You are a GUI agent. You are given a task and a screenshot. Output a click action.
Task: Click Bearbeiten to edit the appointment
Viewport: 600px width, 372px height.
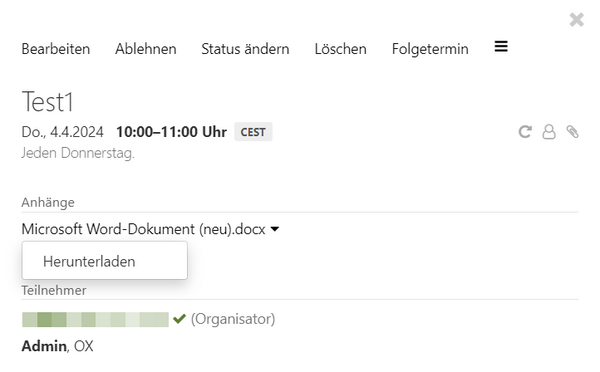56,49
